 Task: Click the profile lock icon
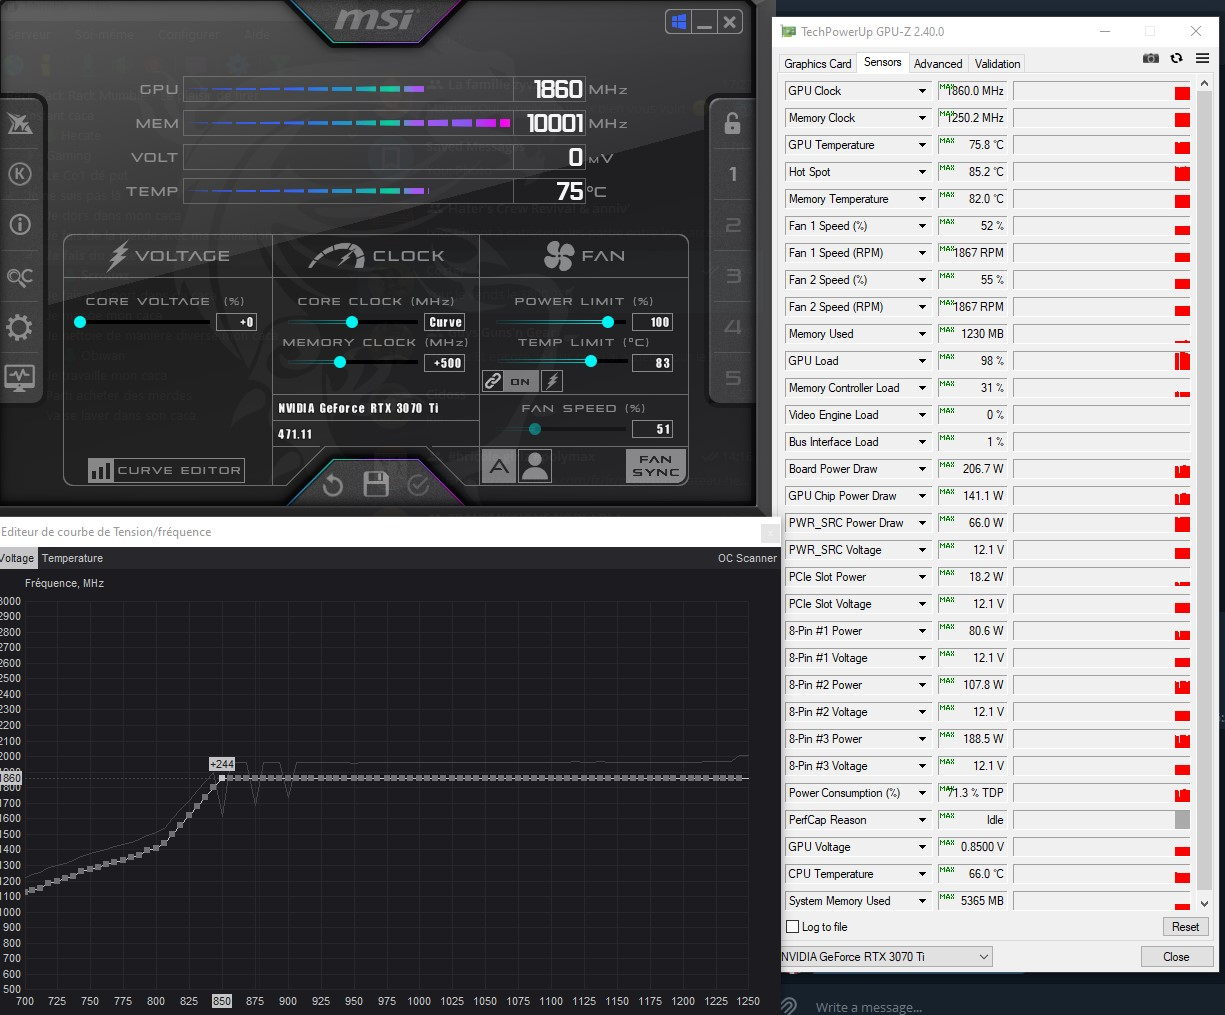[x=732, y=123]
